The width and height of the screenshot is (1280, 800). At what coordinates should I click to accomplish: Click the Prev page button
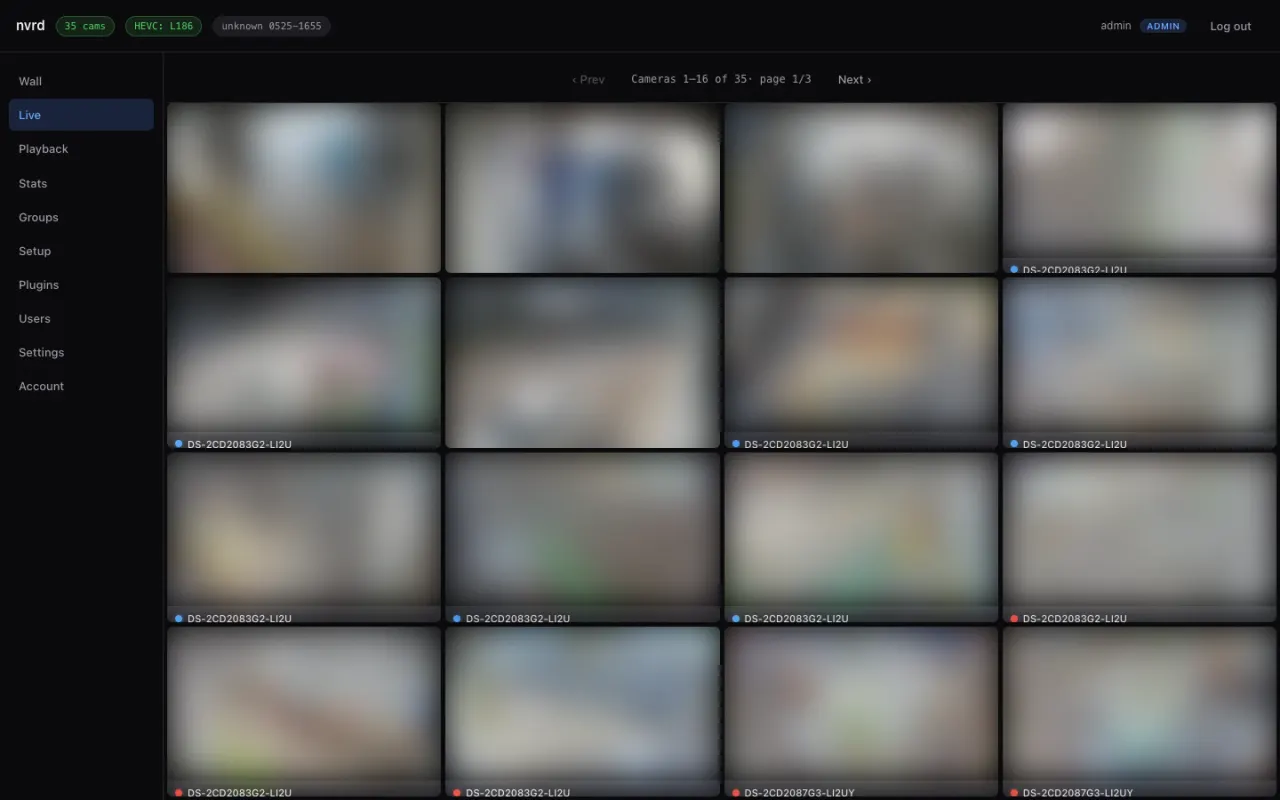tap(588, 80)
